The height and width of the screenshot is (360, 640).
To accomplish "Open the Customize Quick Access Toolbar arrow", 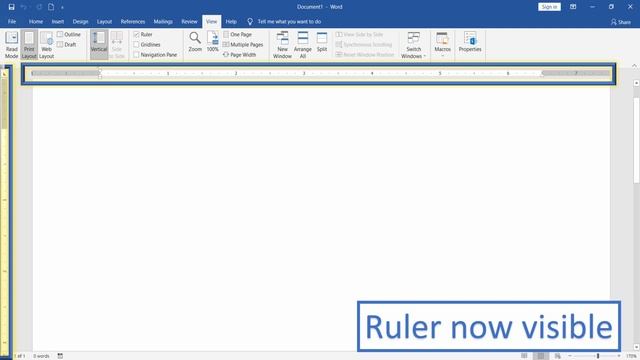I will click(62, 7).
